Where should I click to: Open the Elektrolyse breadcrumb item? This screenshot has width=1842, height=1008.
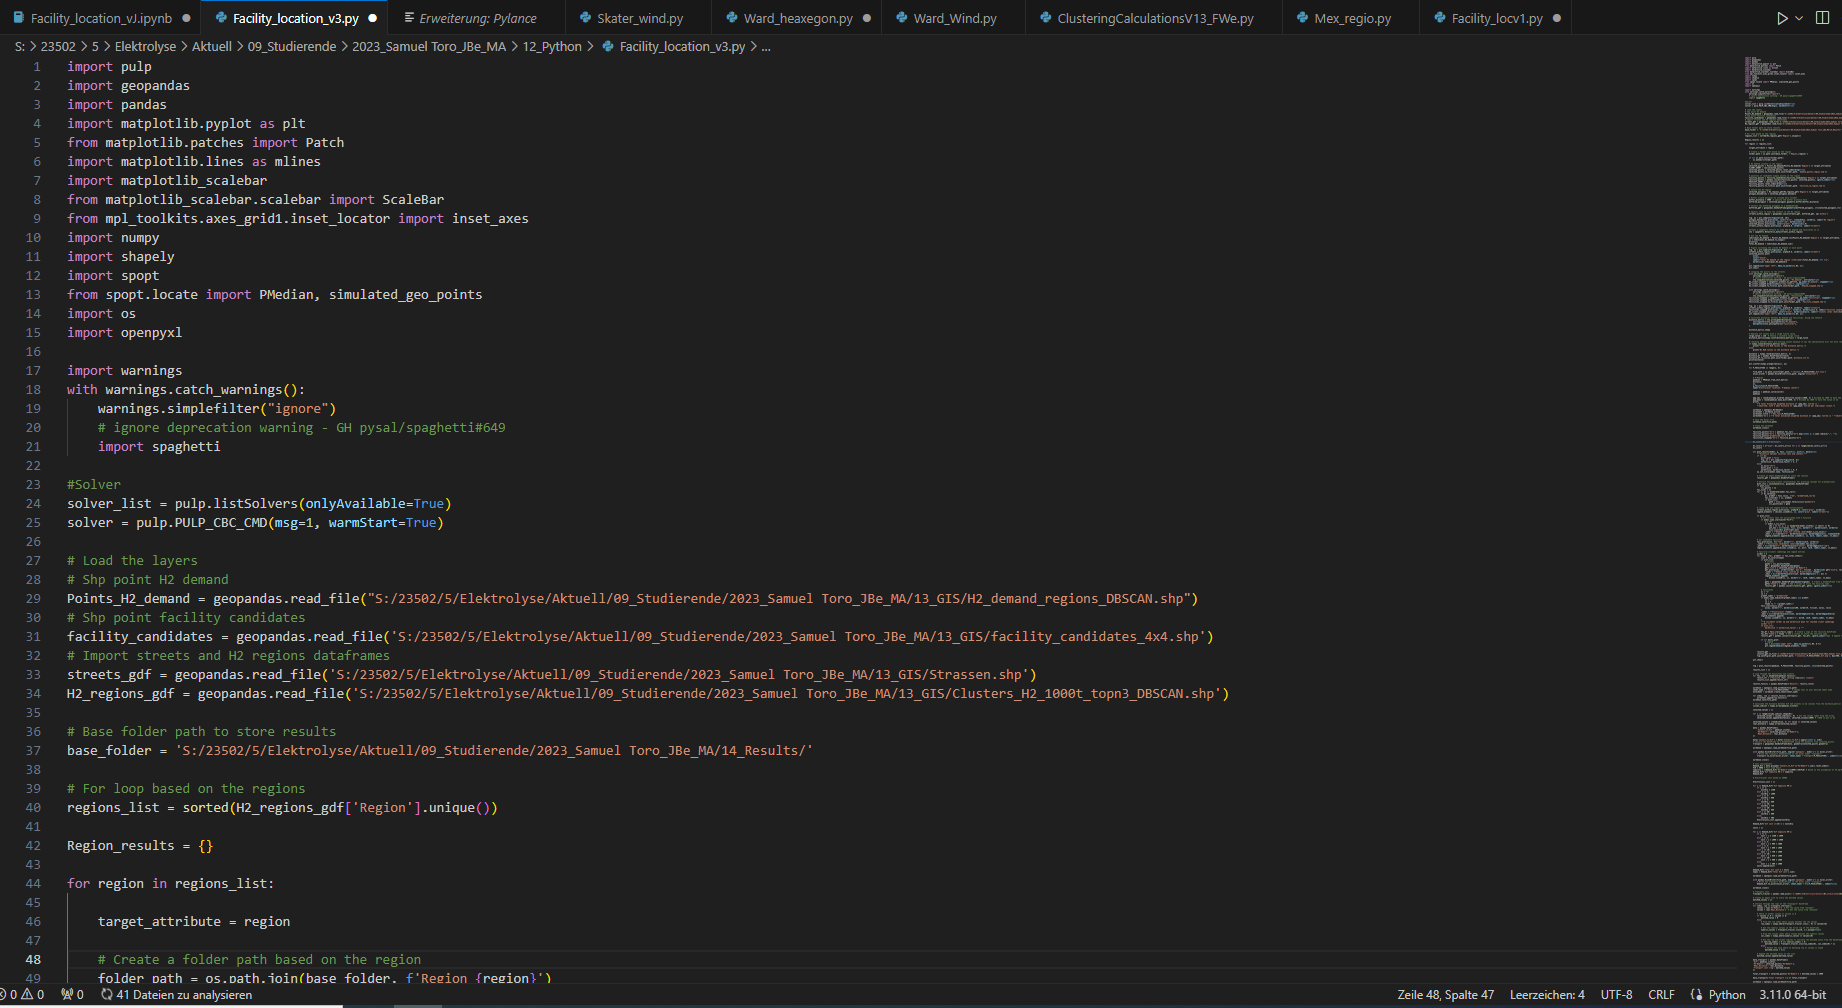(146, 46)
